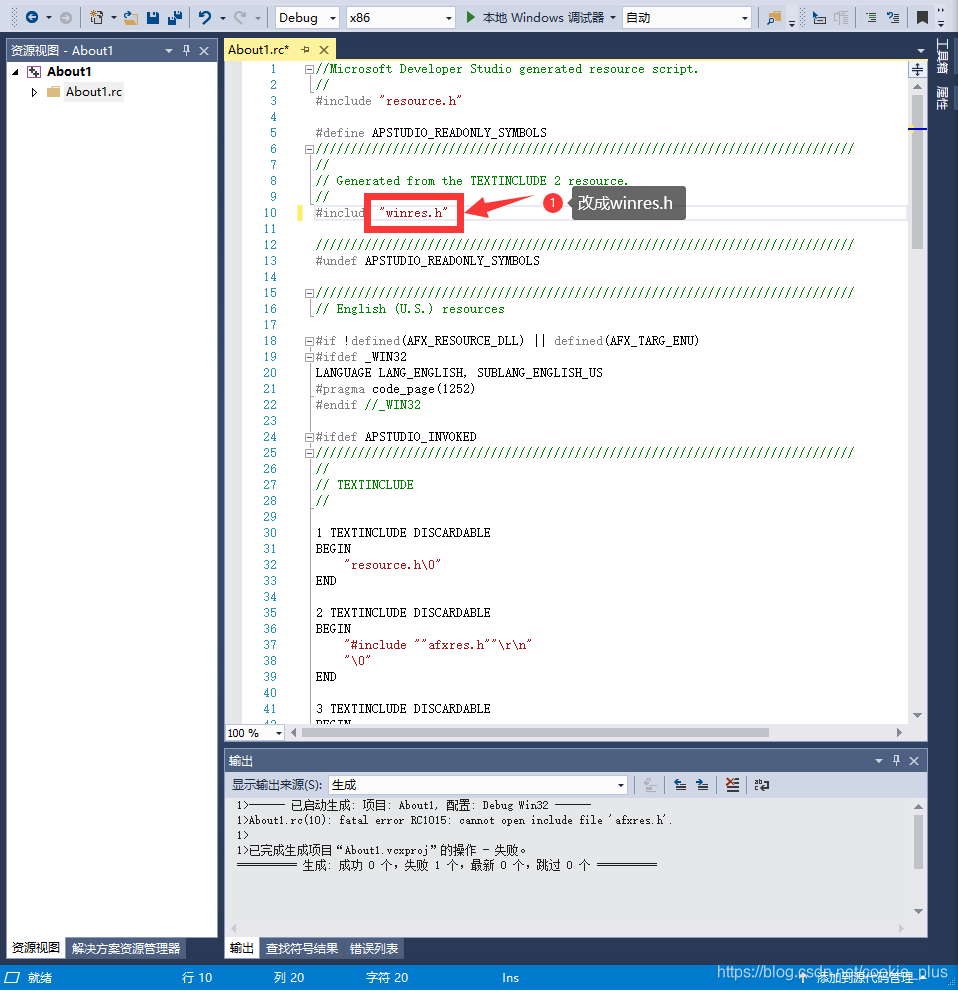Switch to the About1.rc* editor tab

(258, 49)
